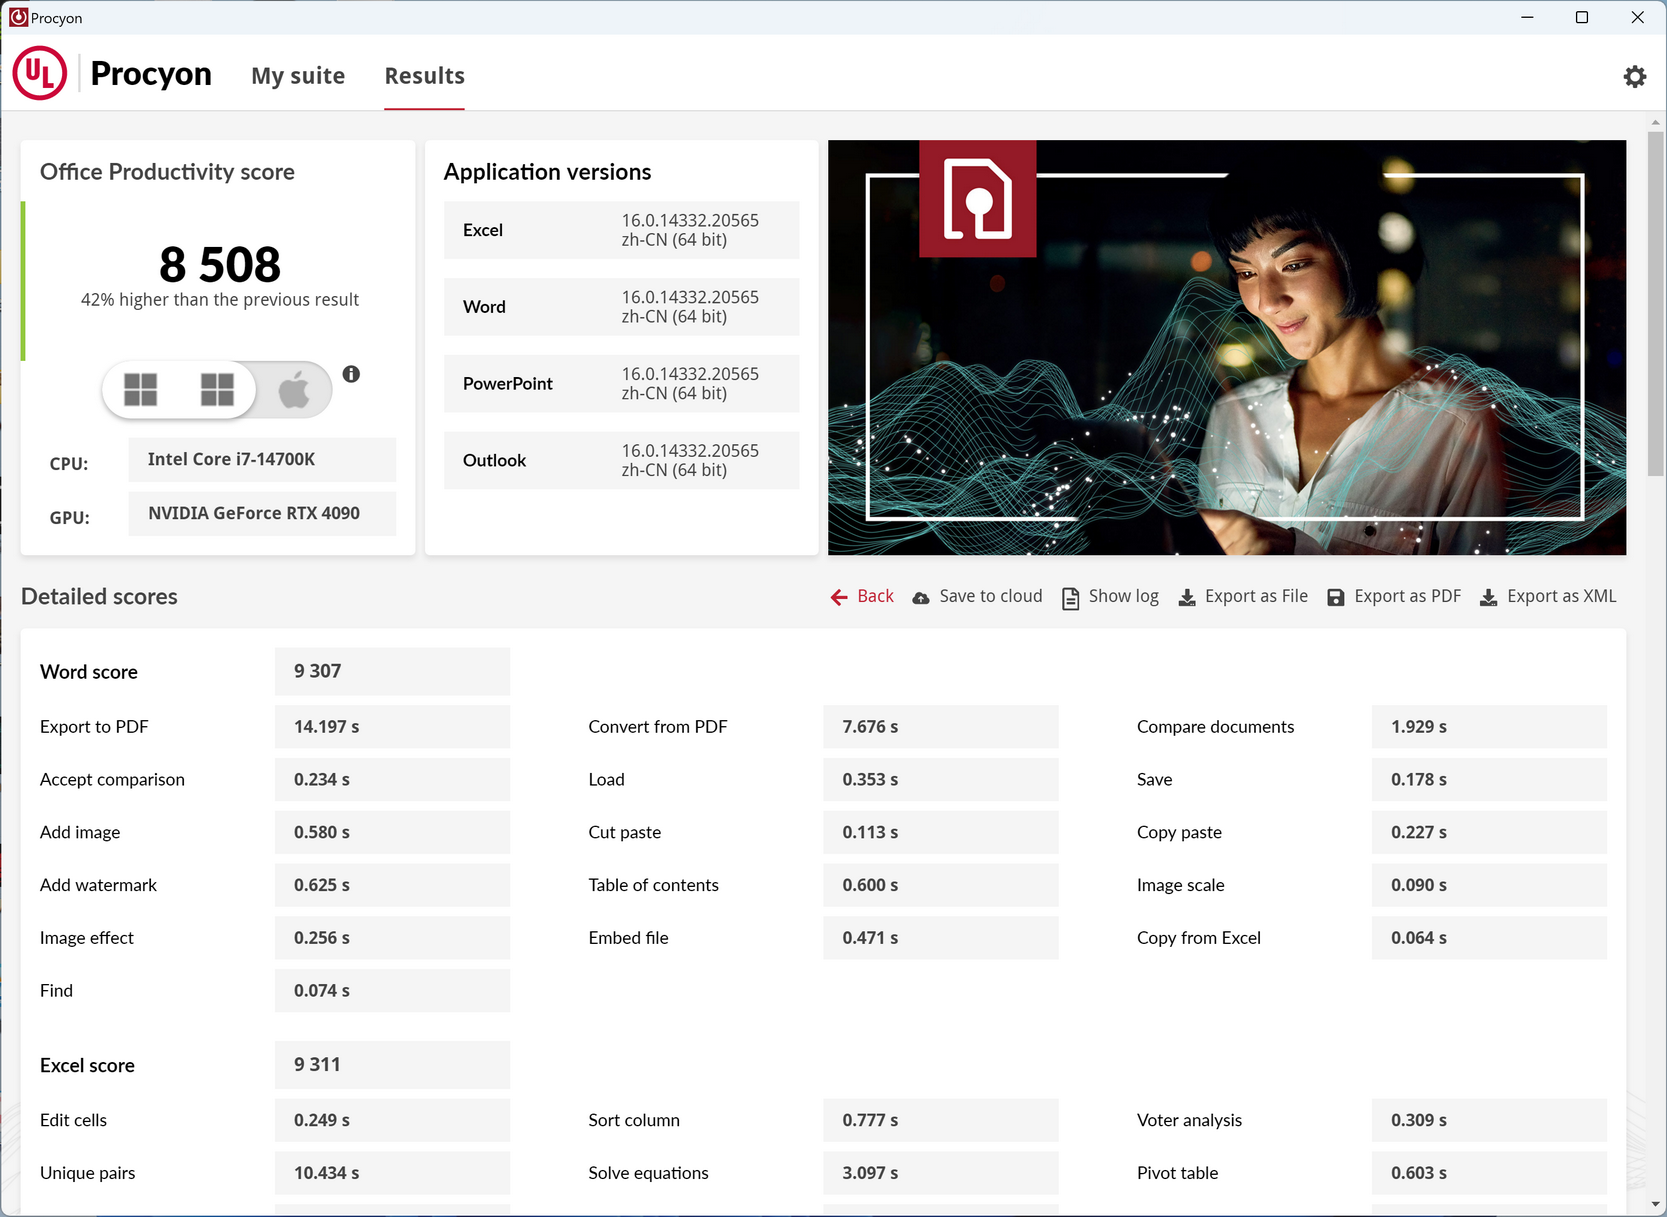Click the Embed file value 0.471 s
Image resolution: width=1667 pixels, height=1217 pixels.
click(x=940, y=939)
